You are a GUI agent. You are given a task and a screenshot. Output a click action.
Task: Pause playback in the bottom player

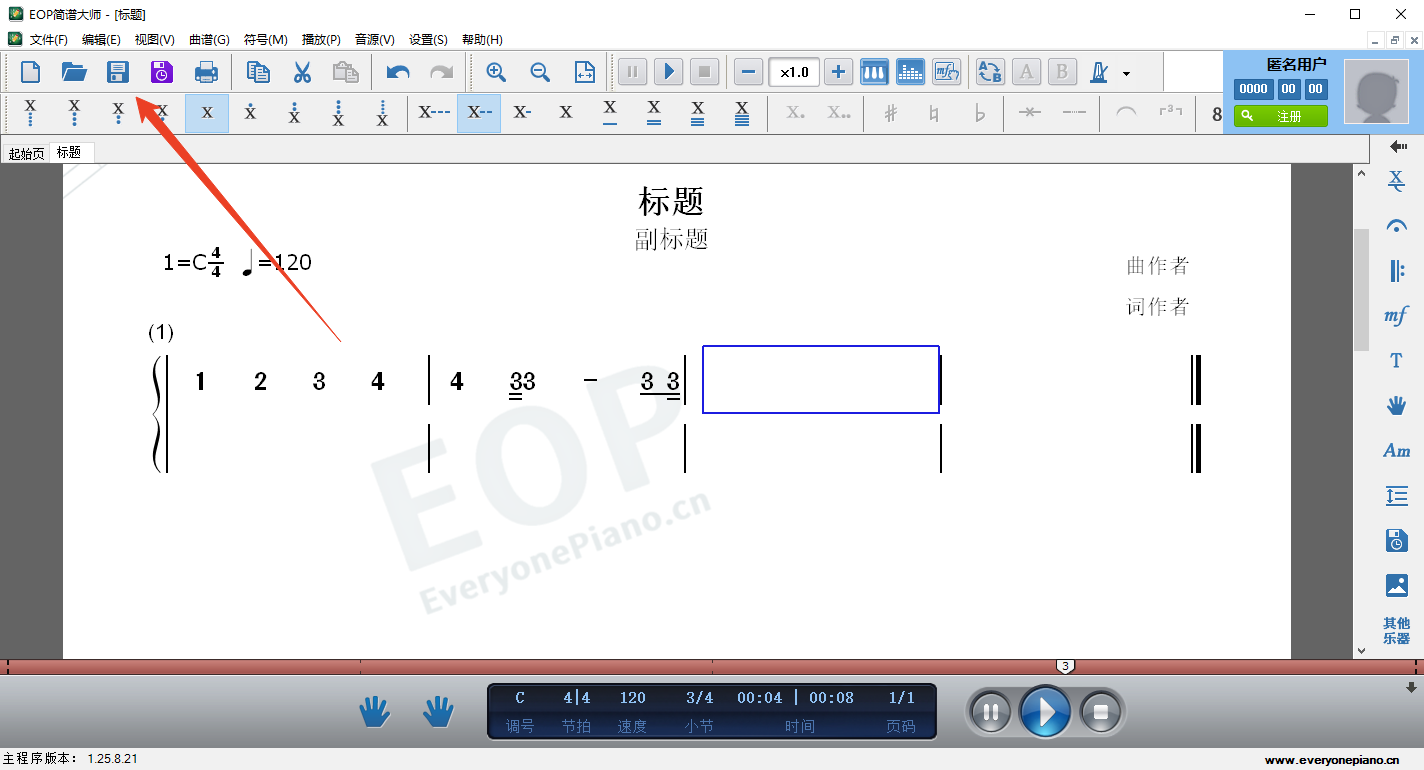[992, 713]
